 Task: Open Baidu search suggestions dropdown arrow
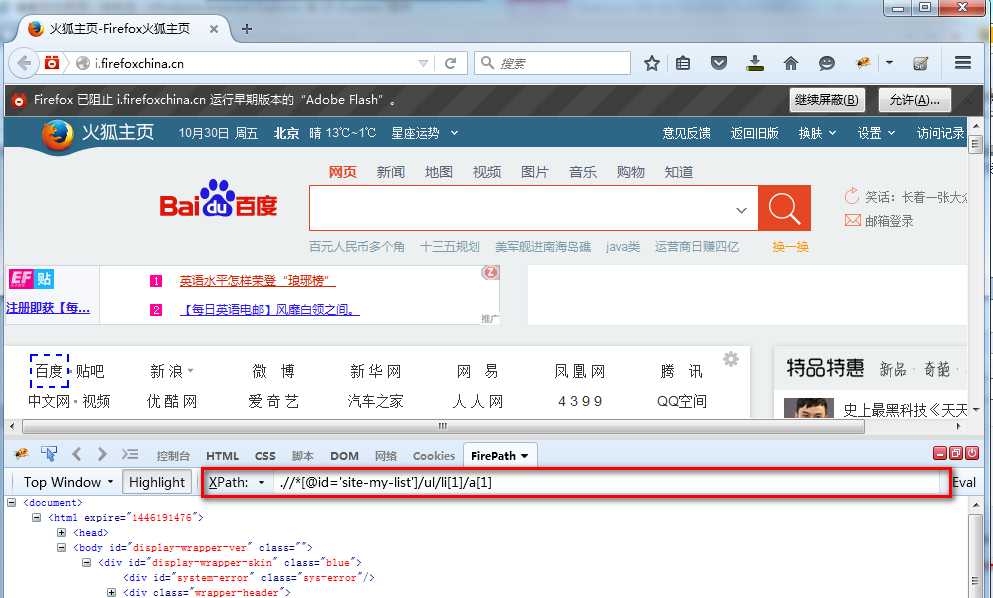(742, 210)
